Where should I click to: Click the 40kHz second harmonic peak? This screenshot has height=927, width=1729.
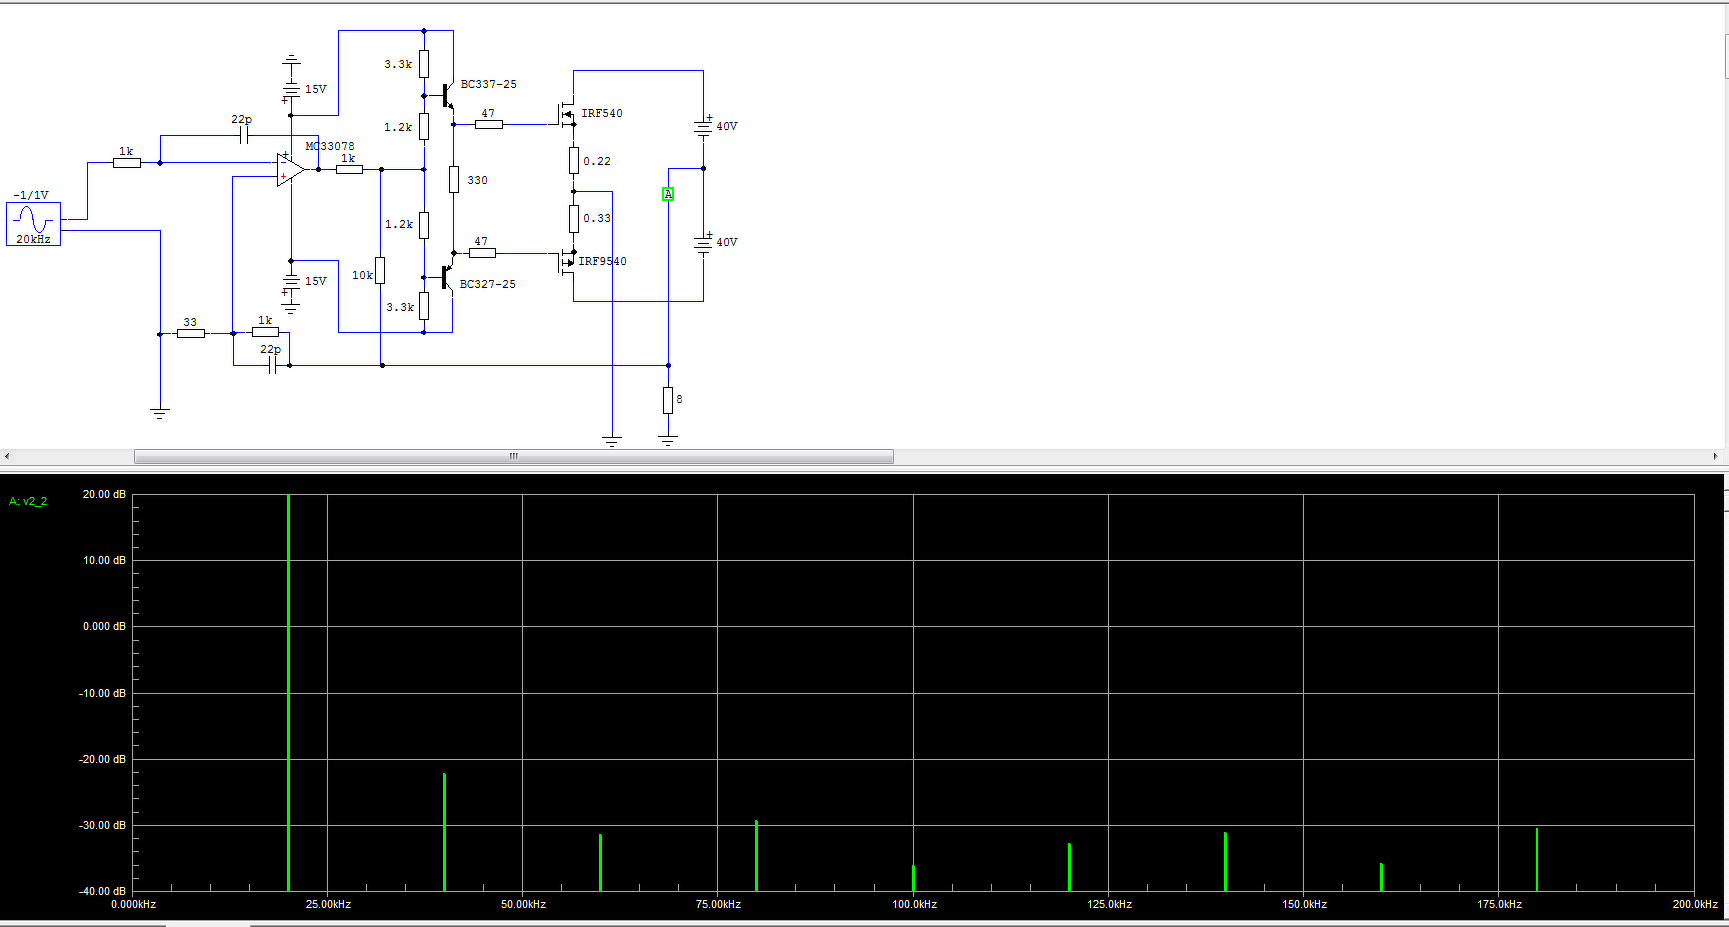[444, 832]
